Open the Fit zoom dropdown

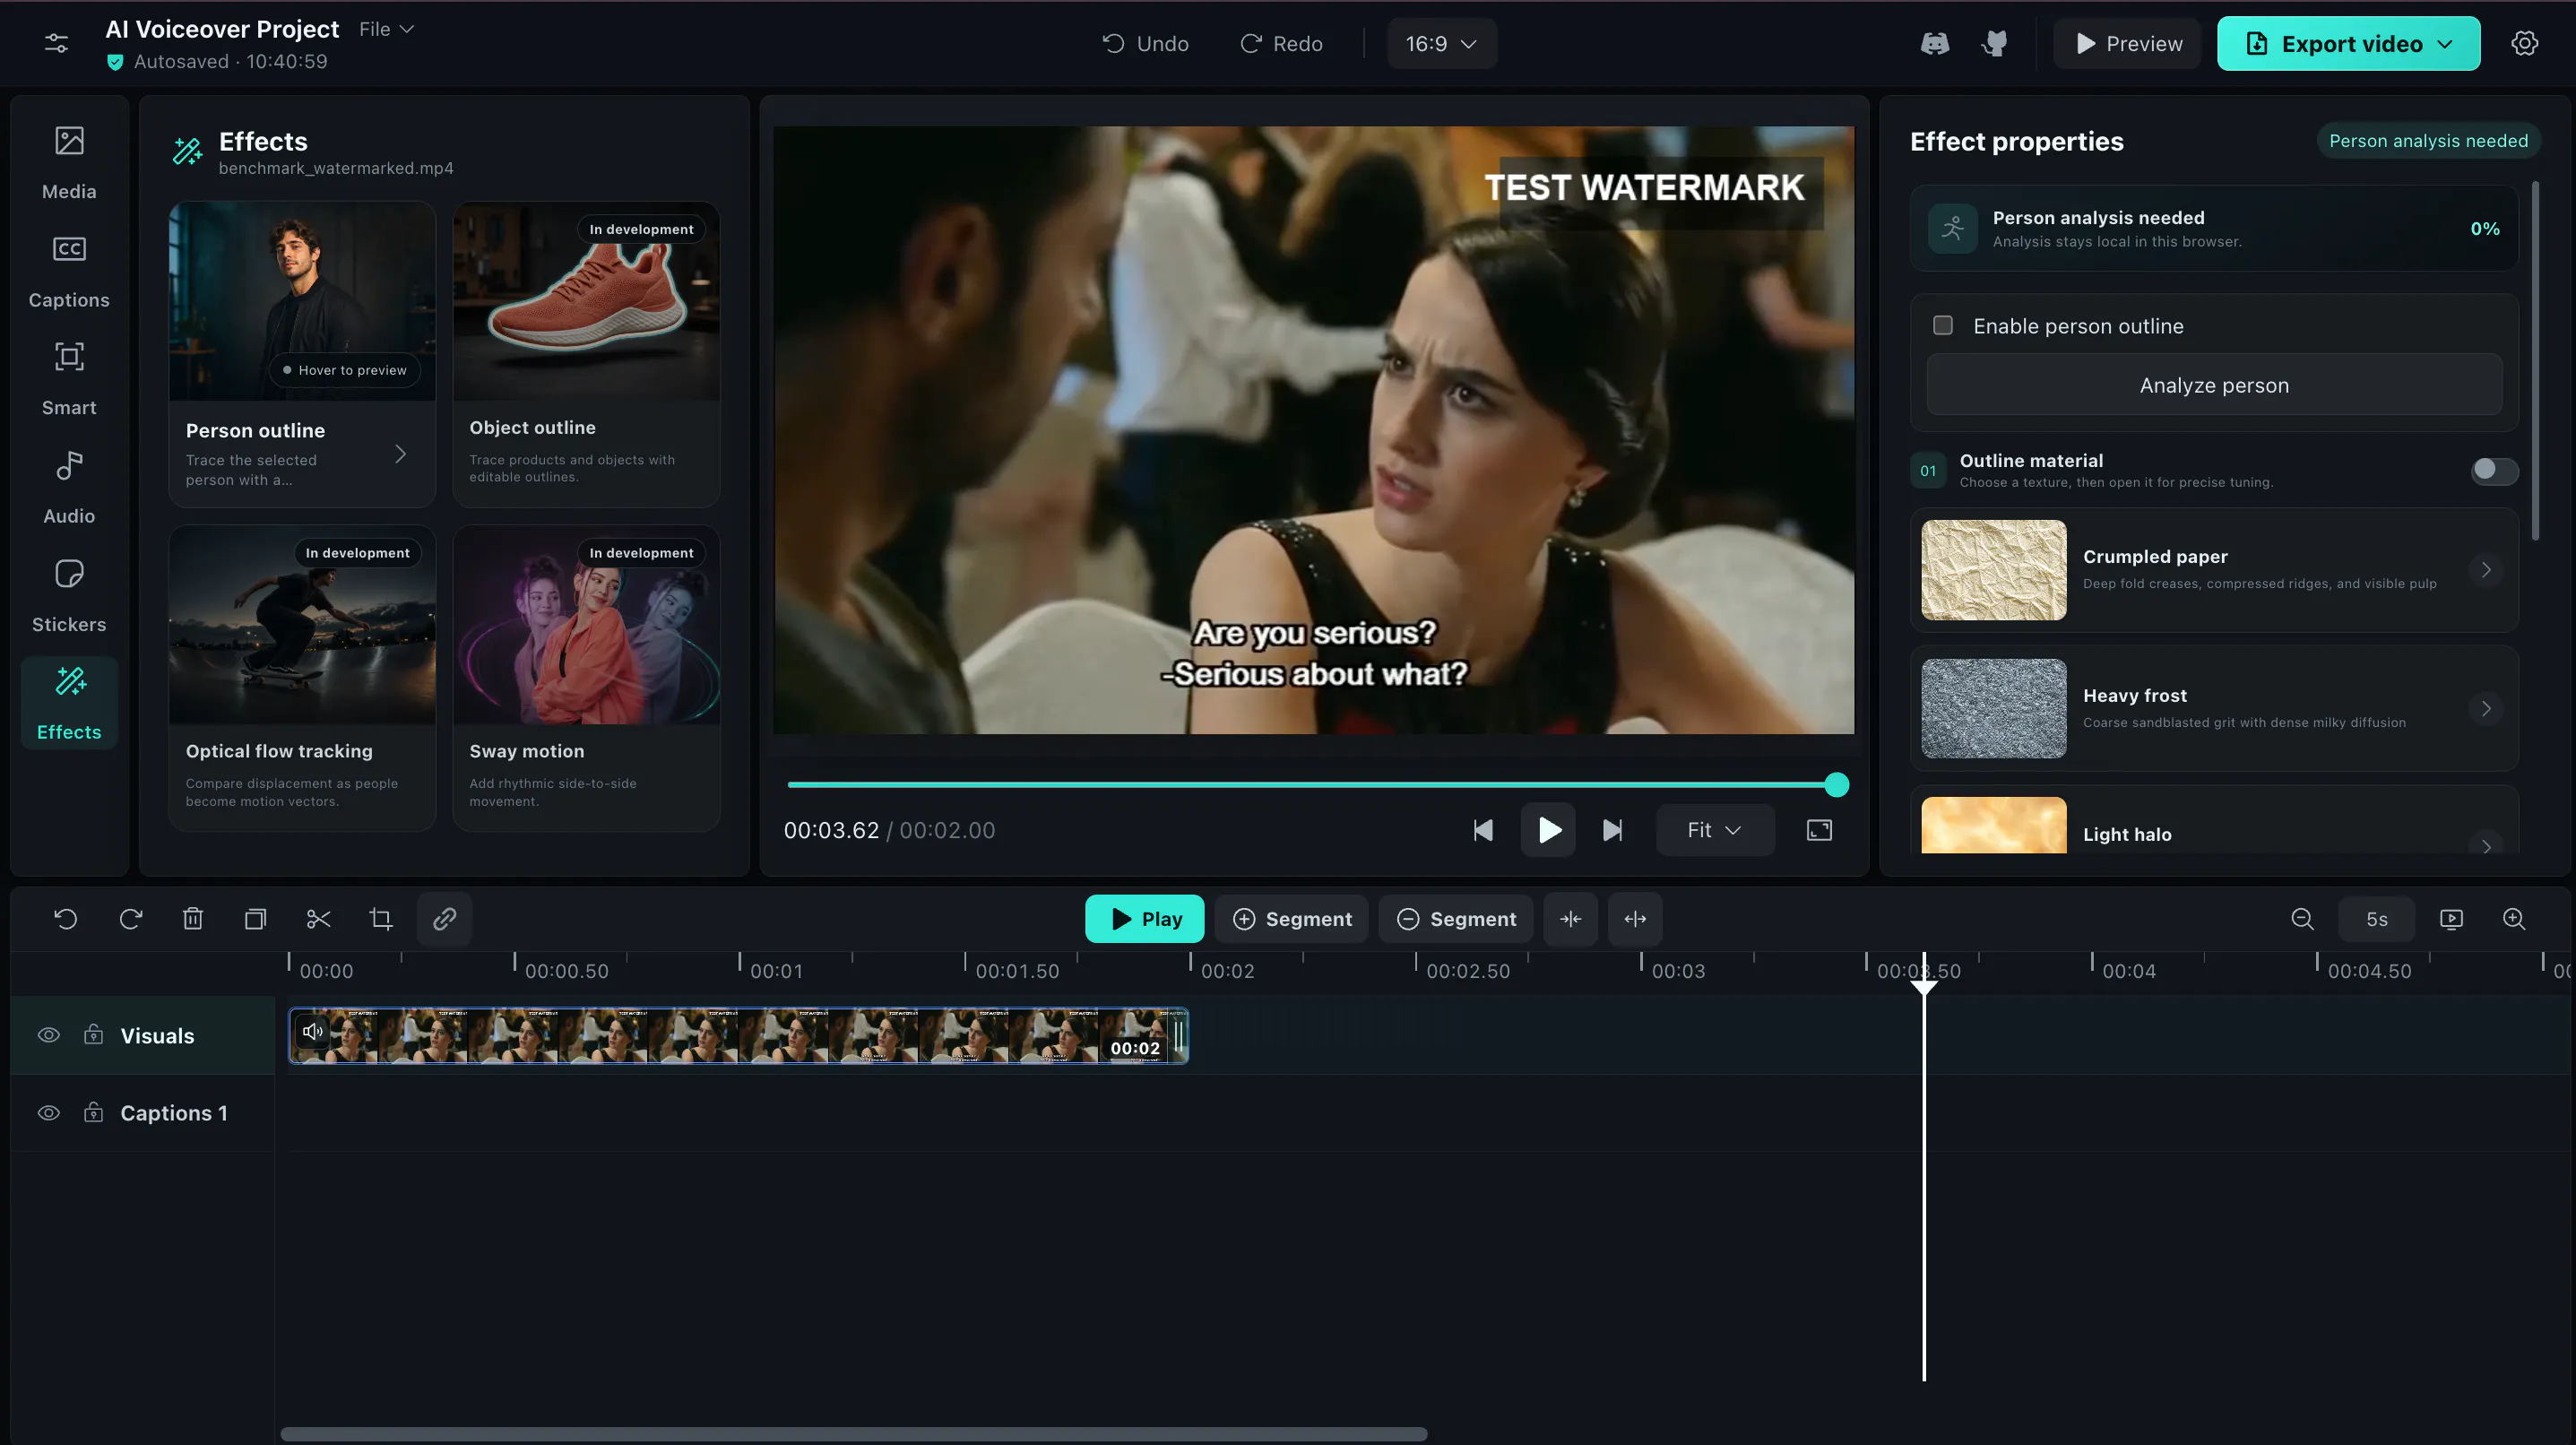pos(1714,830)
